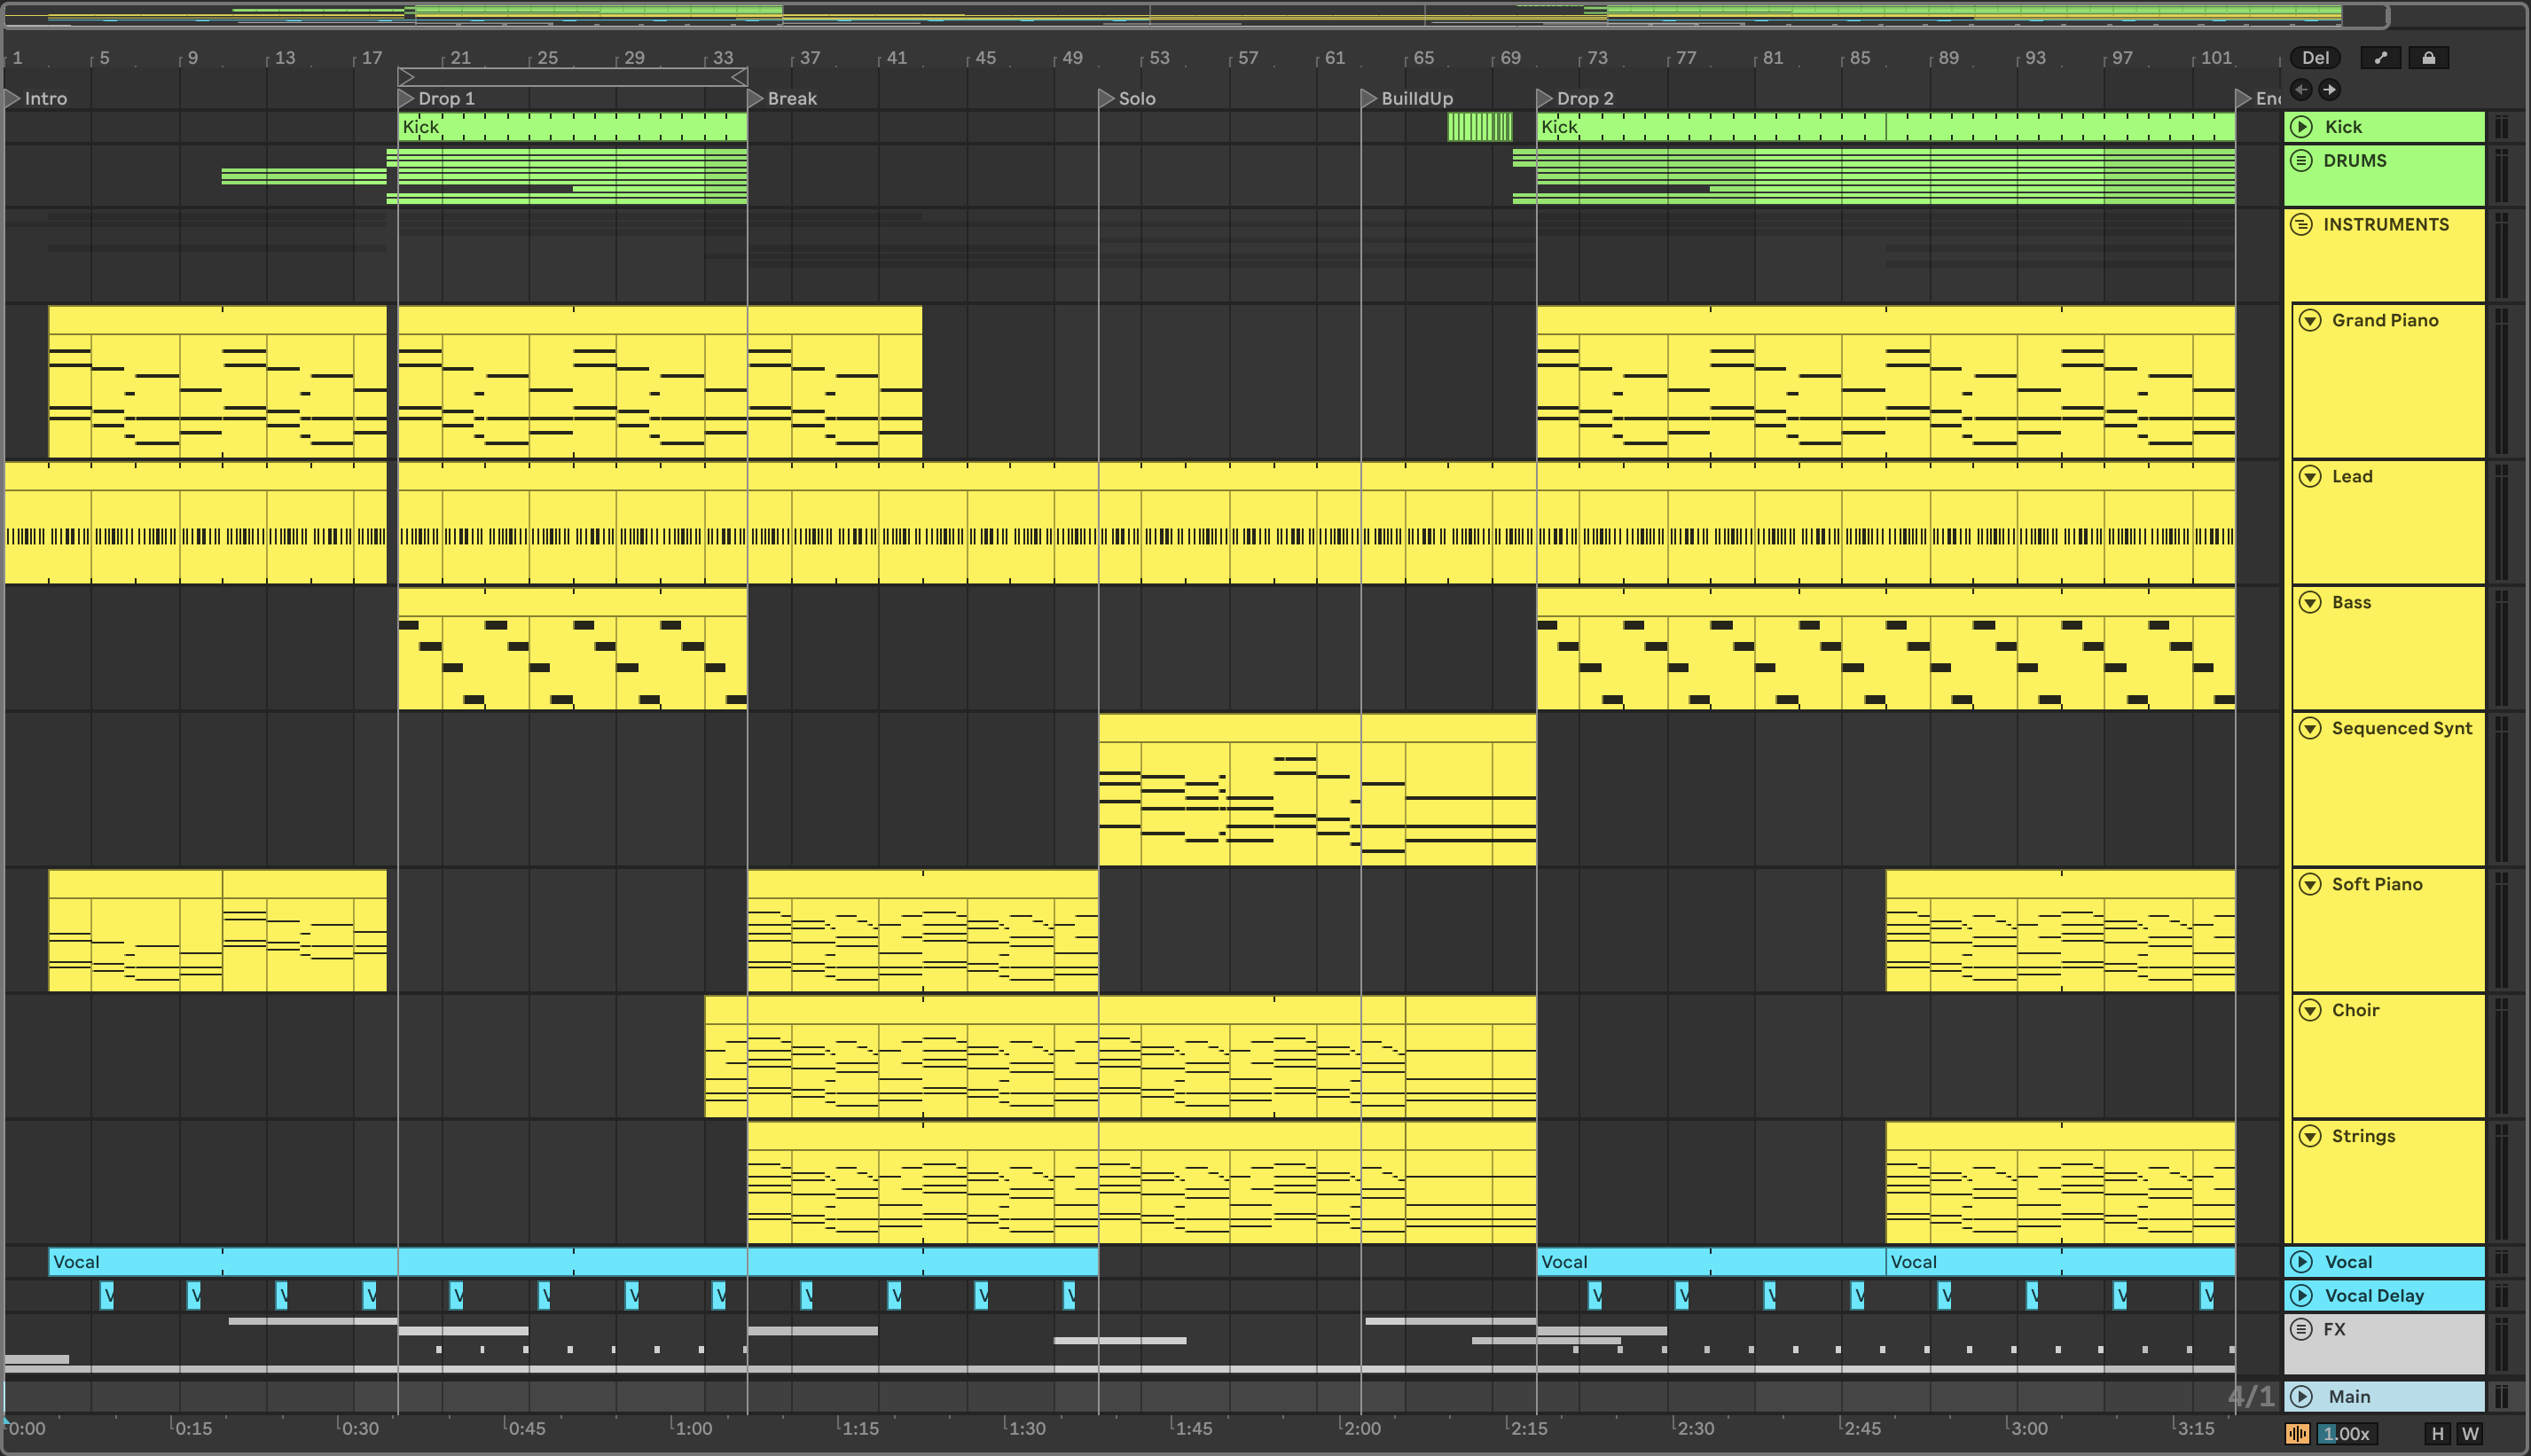Click the Main track play icon
Viewport: 2531px width, 1456px height.
pyautogui.click(x=2301, y=1397)
